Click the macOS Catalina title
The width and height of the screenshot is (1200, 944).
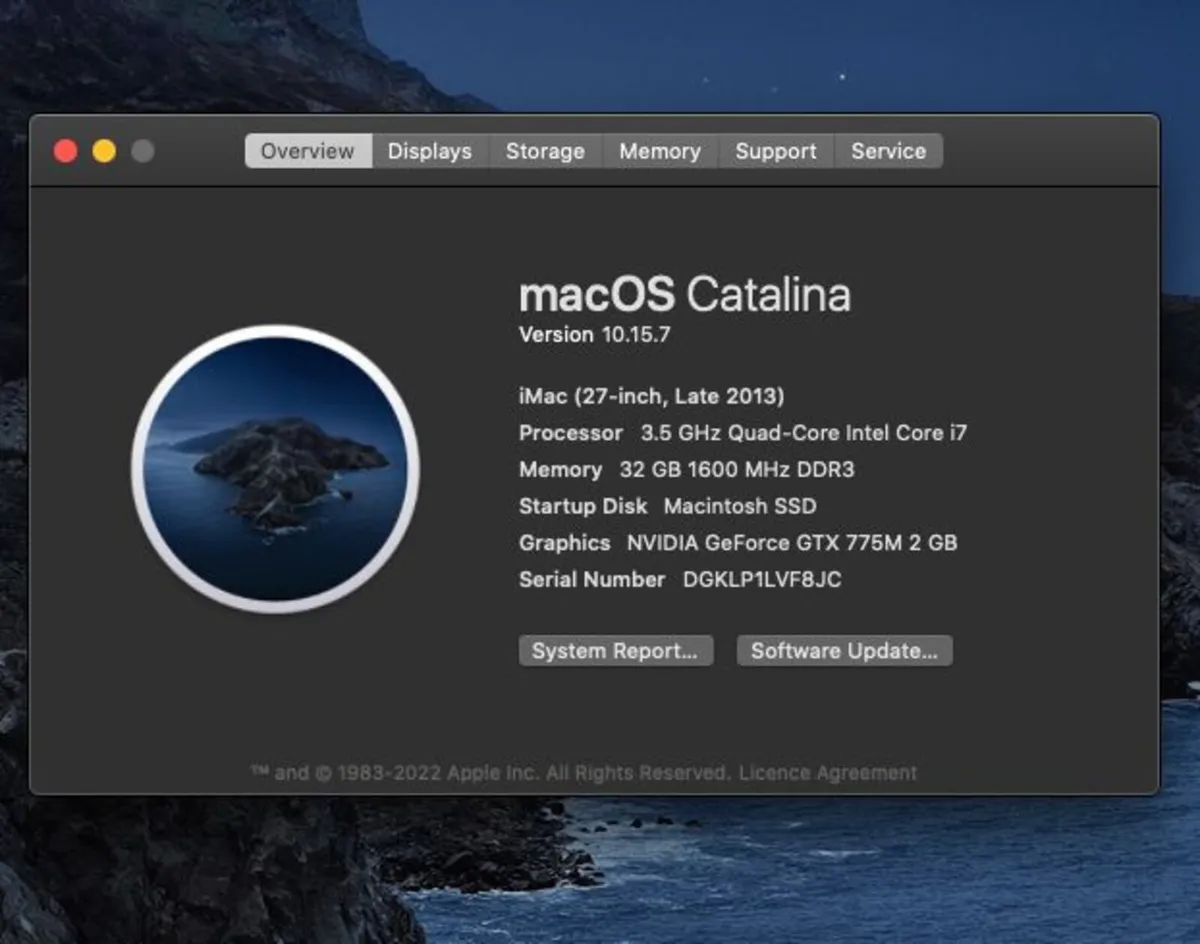click(685, 295)
